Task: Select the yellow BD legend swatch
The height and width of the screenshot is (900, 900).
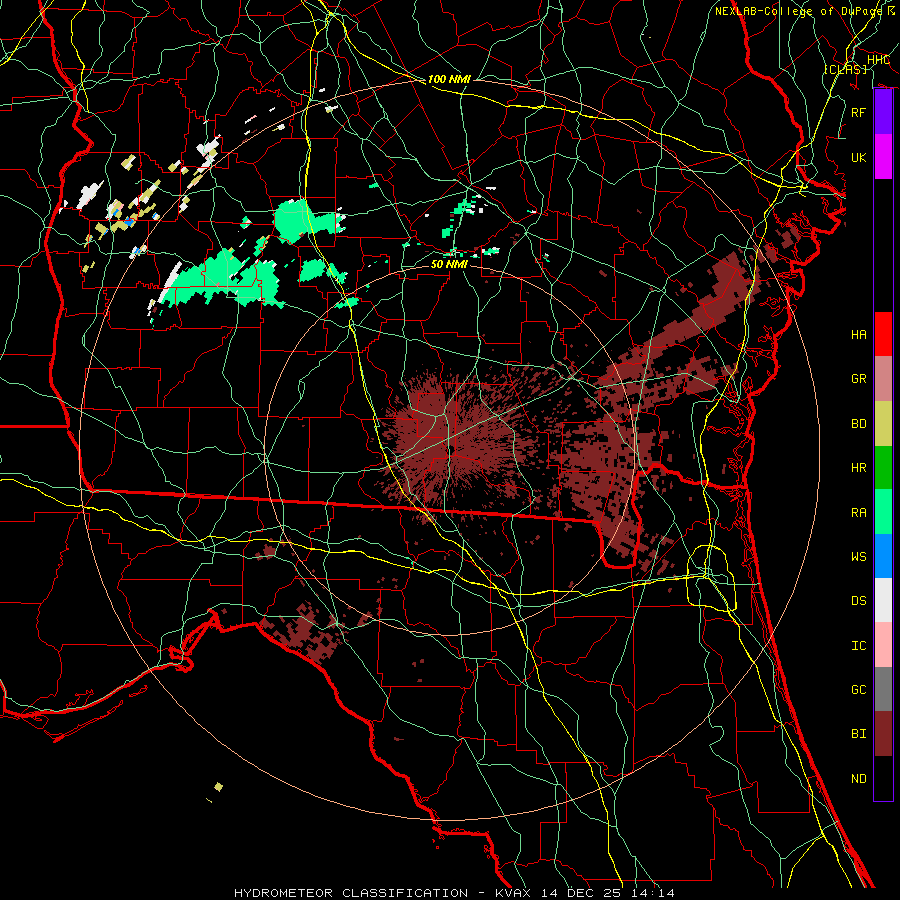Action: [883, 424]
